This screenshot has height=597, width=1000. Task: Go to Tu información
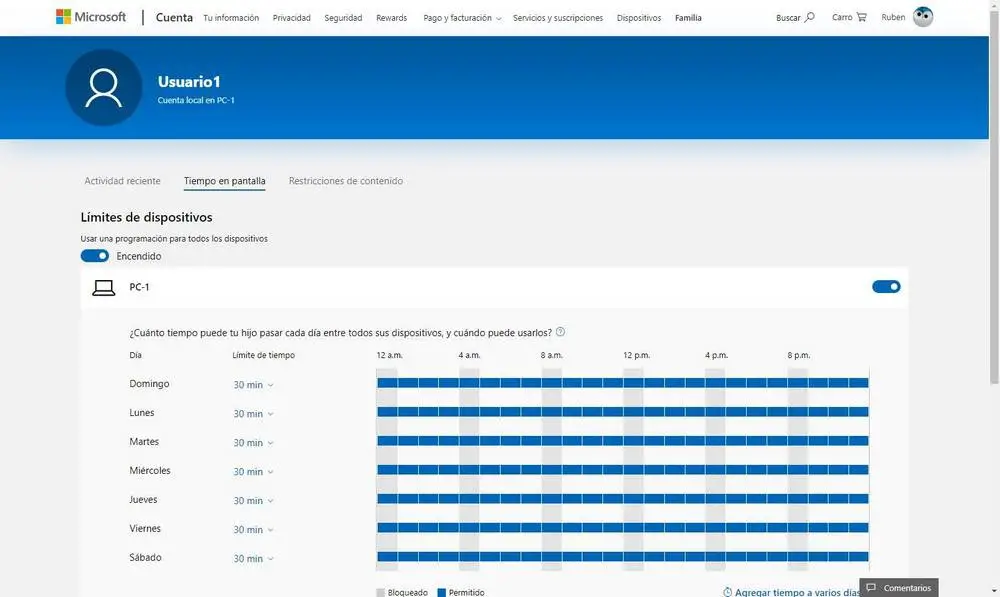[231, 18]
